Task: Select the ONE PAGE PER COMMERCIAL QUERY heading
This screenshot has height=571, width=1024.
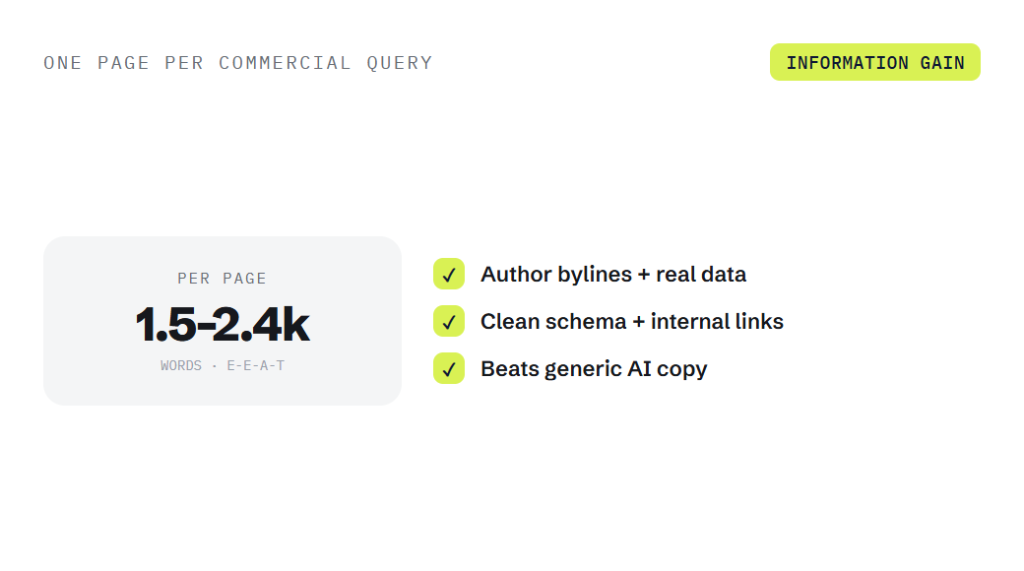Action: pyautogui.click(x=238, y=63)
